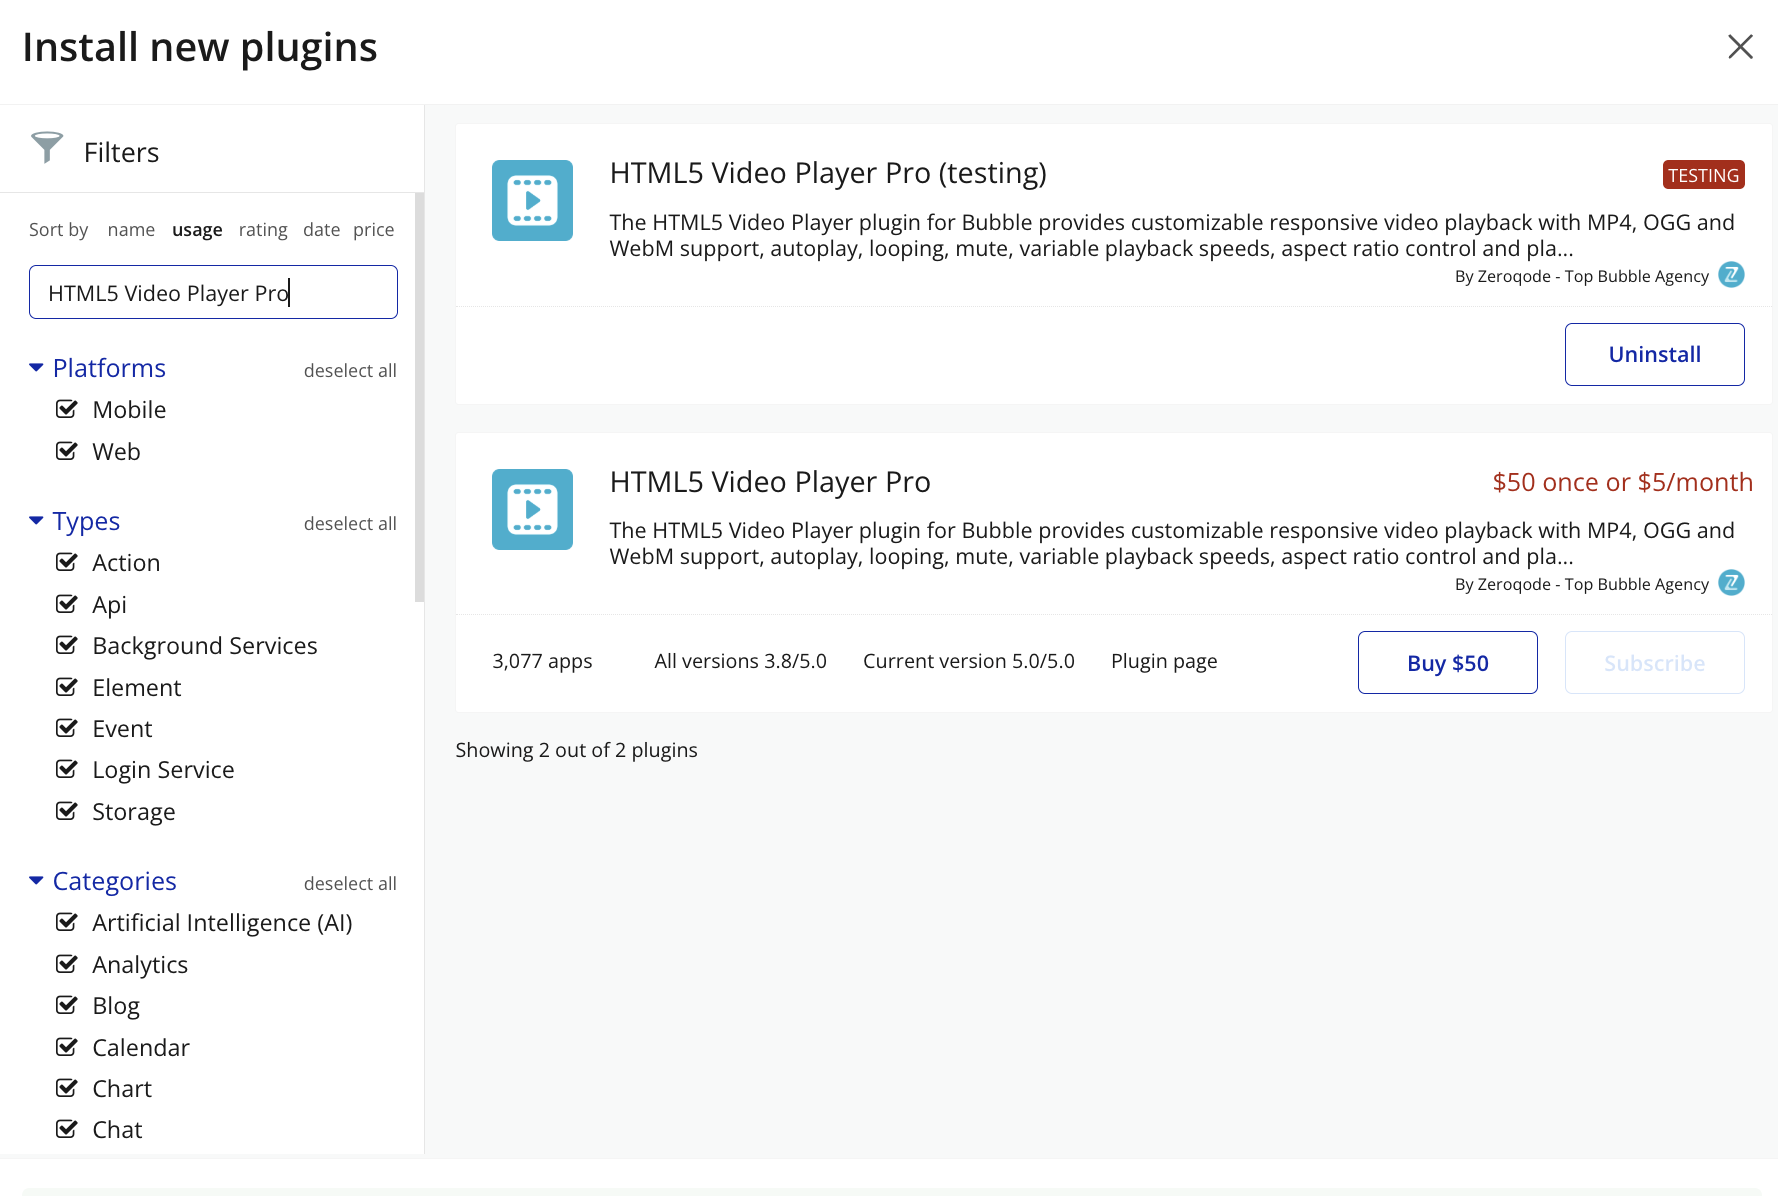Click the Buy $50 button
1778x1196 pixels.
[x=1447, y=663]
